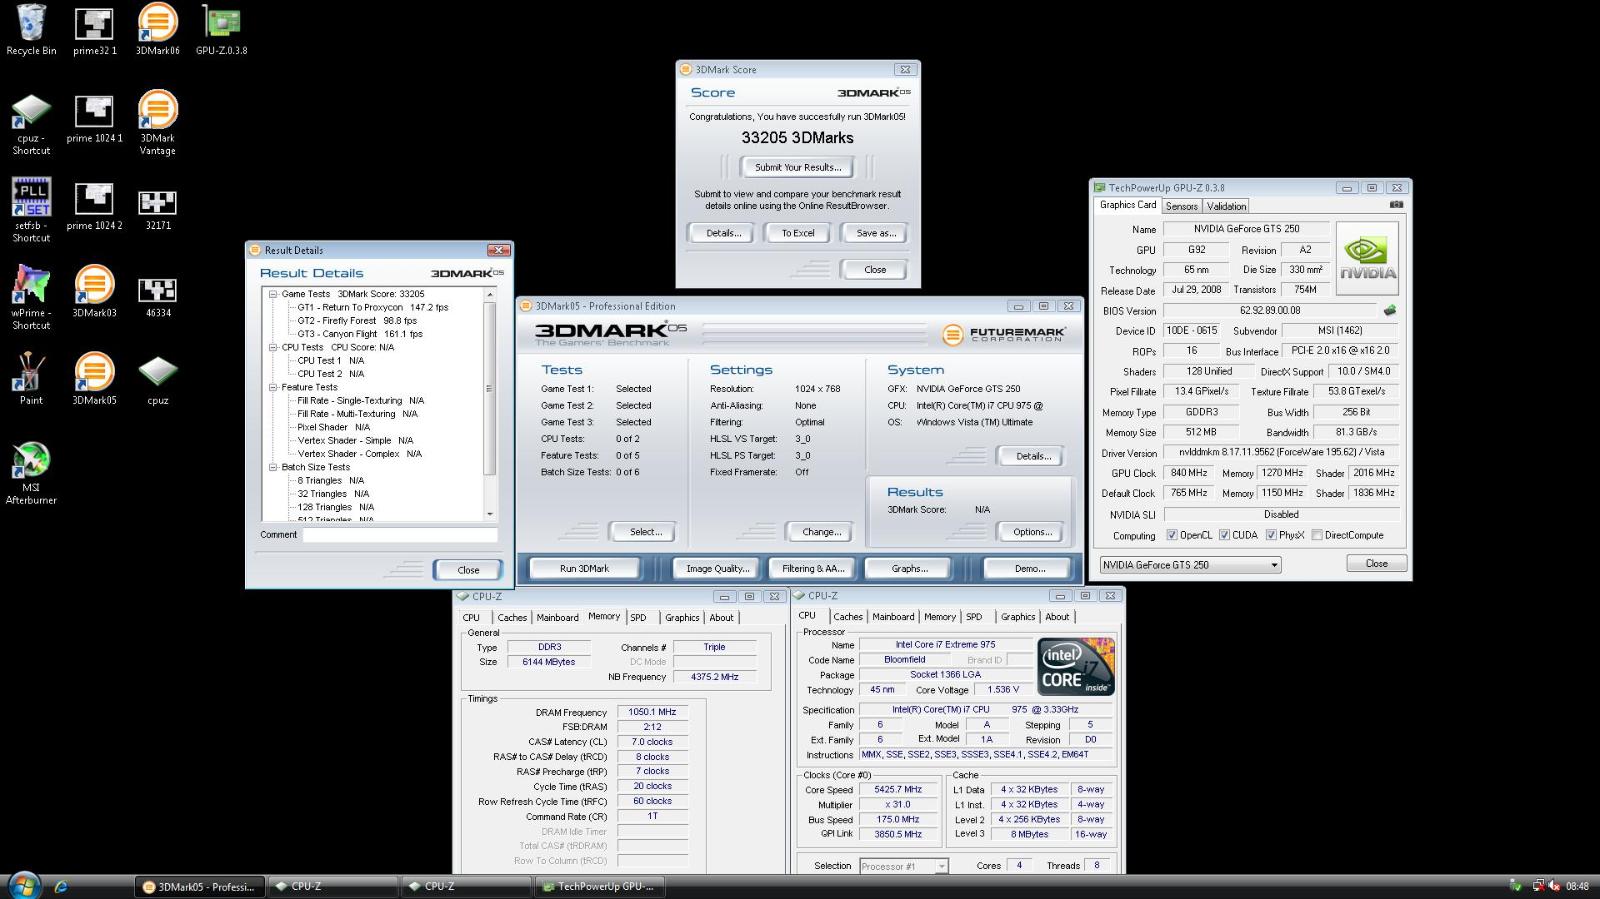The image size is (1600, 899).
Task: Click the Run 3DMark button
Action: coord(584,568)
